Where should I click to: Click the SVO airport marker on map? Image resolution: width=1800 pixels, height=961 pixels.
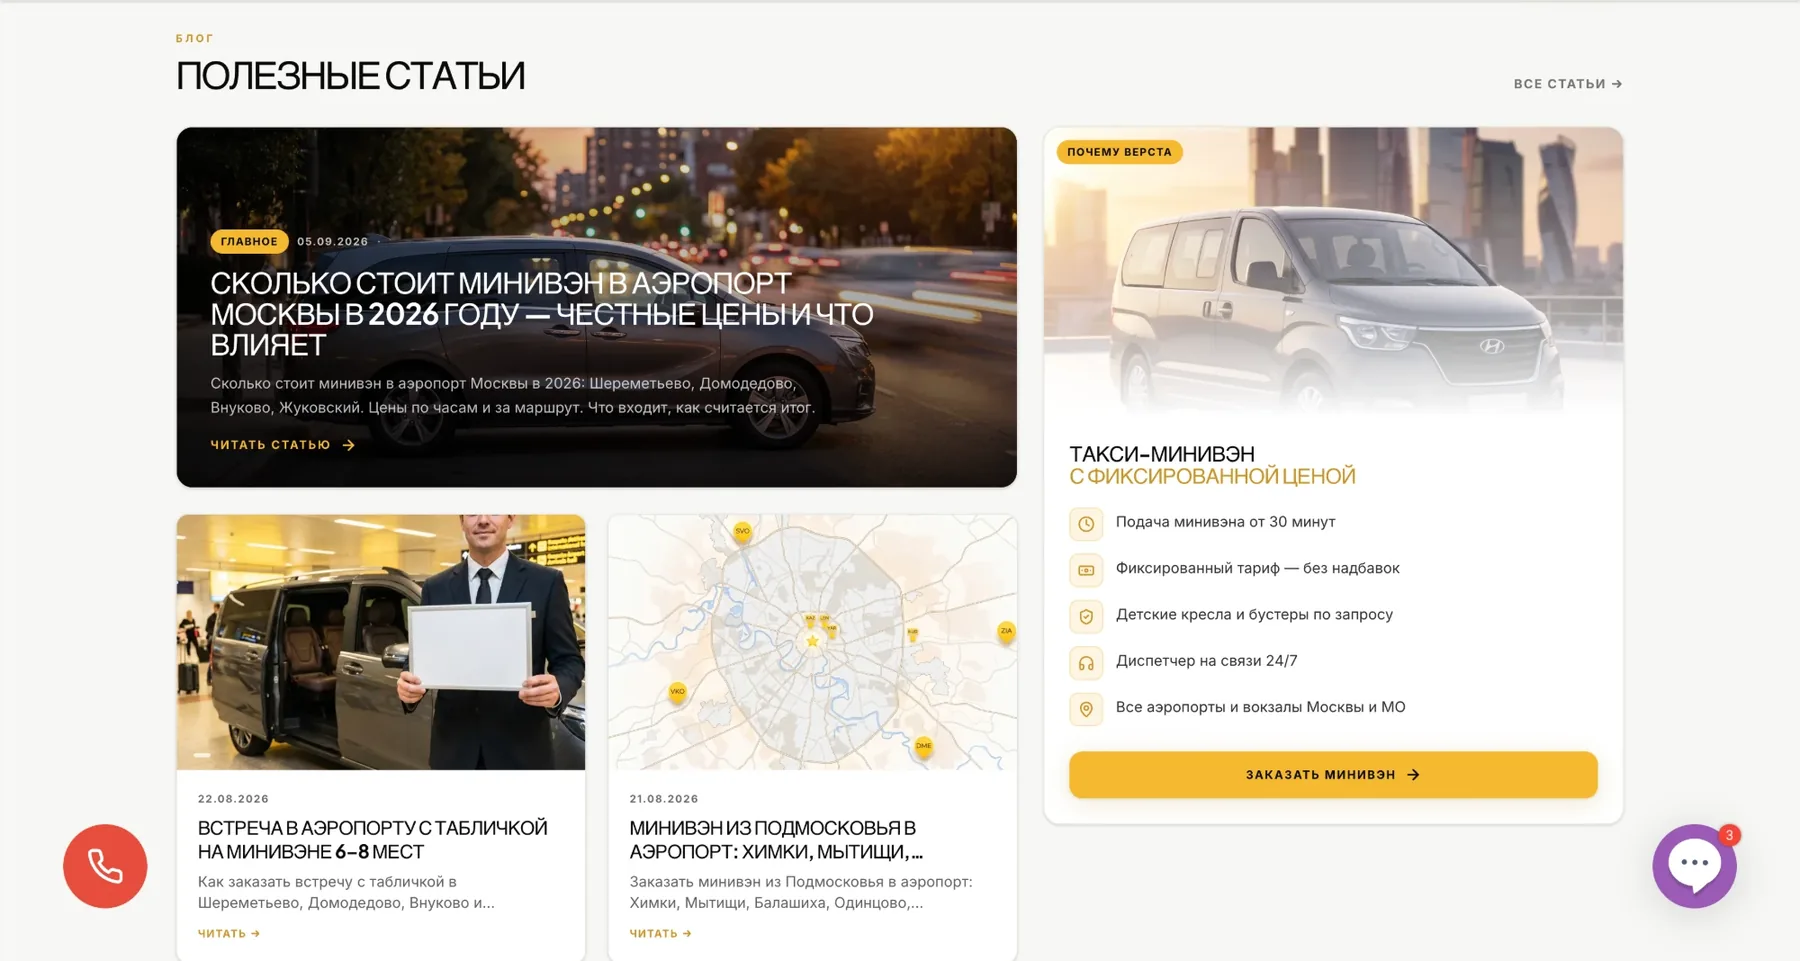coord(742,531)
